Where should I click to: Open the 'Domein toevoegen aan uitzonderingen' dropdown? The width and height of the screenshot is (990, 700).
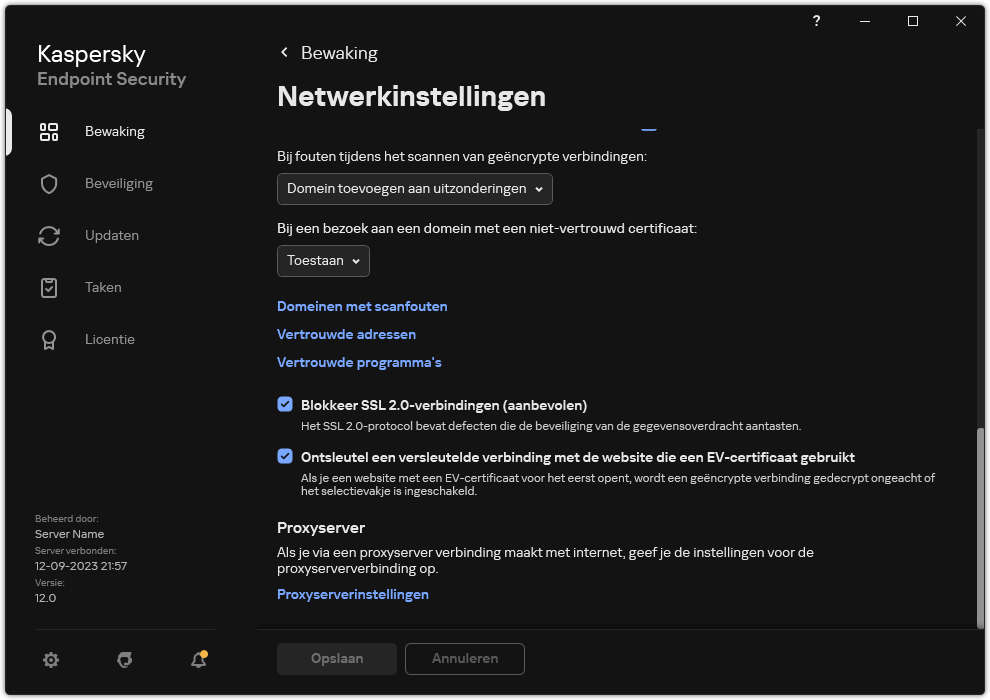click(x=414, y=188)
